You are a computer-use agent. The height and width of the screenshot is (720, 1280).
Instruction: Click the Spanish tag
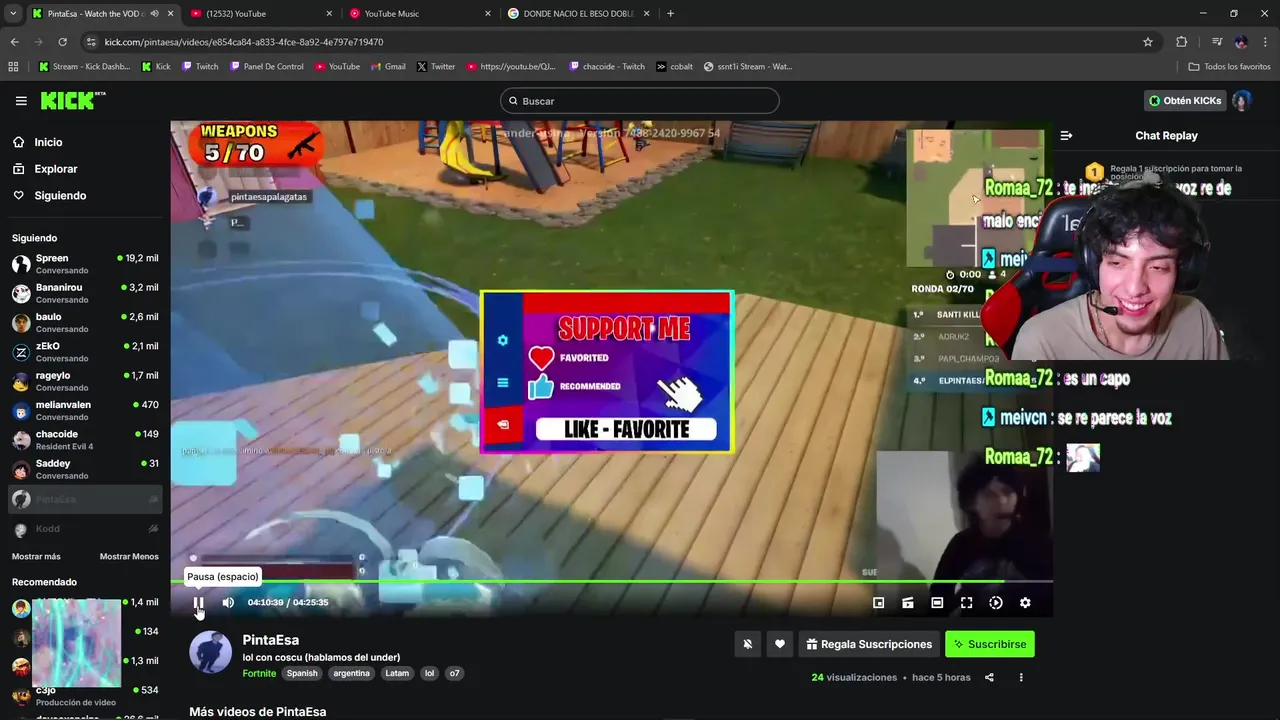coord(302,674)
